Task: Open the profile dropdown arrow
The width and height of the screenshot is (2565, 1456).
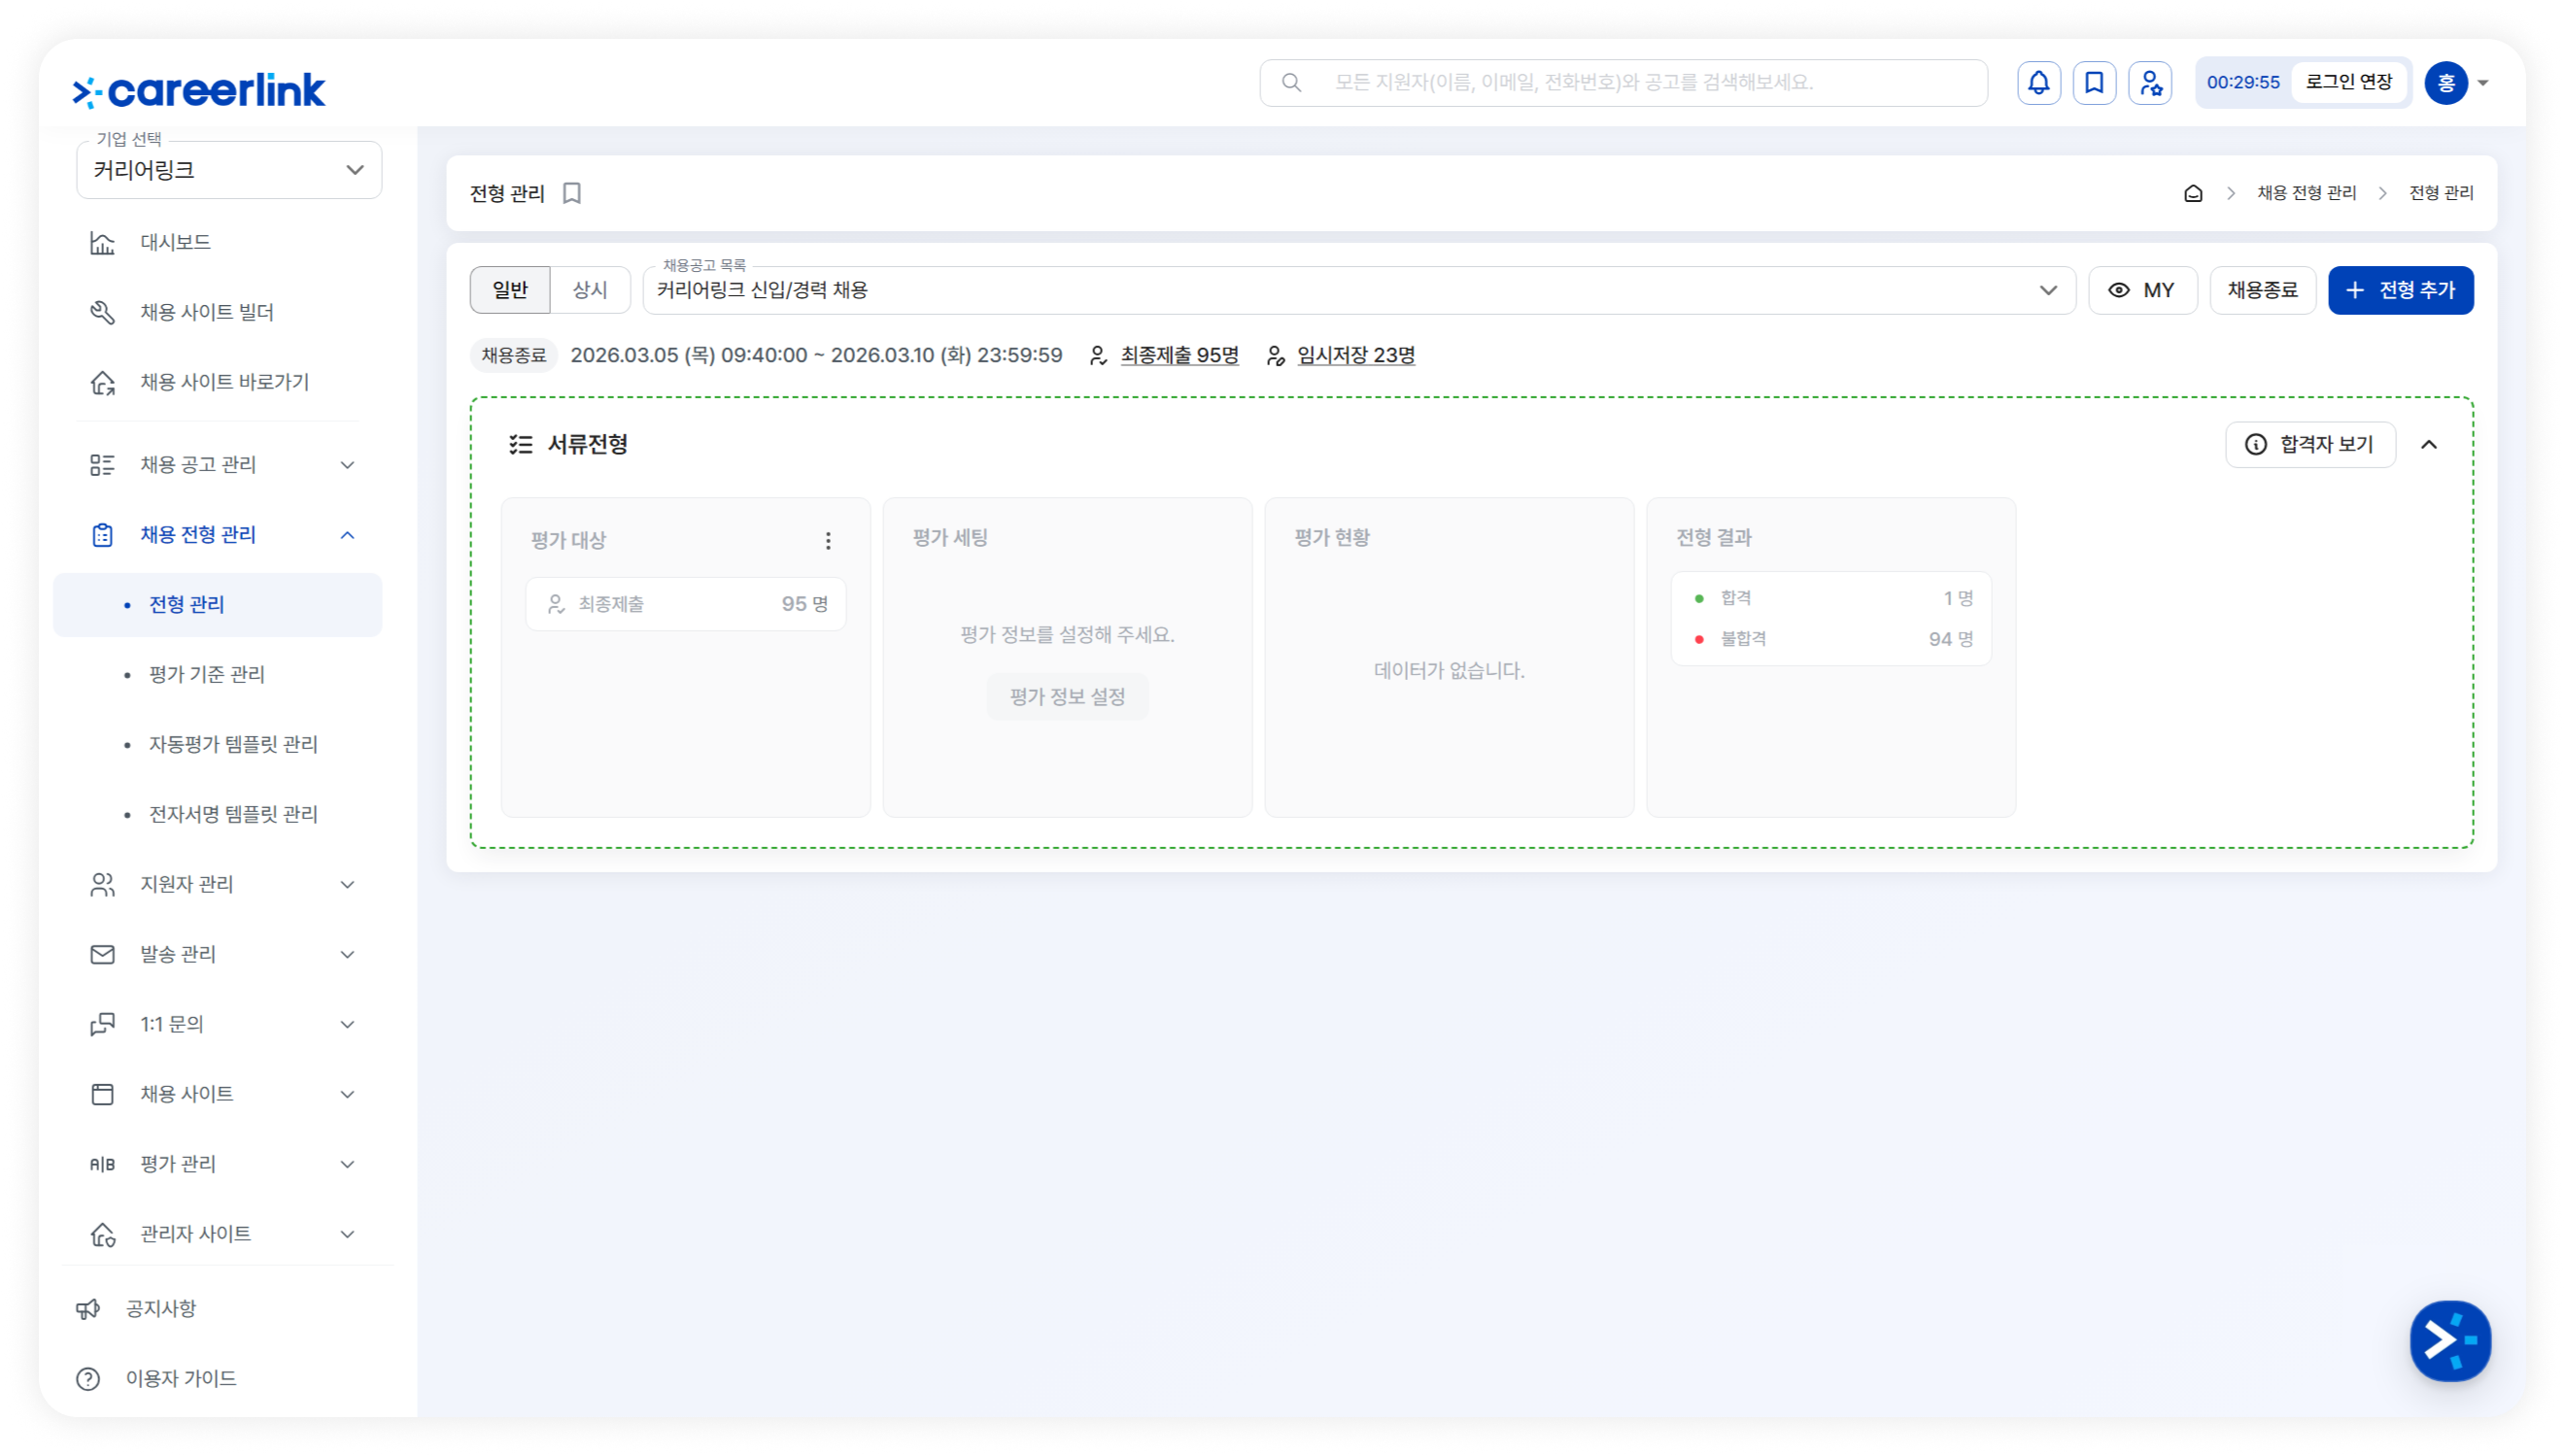Action: click(2482, 83)
